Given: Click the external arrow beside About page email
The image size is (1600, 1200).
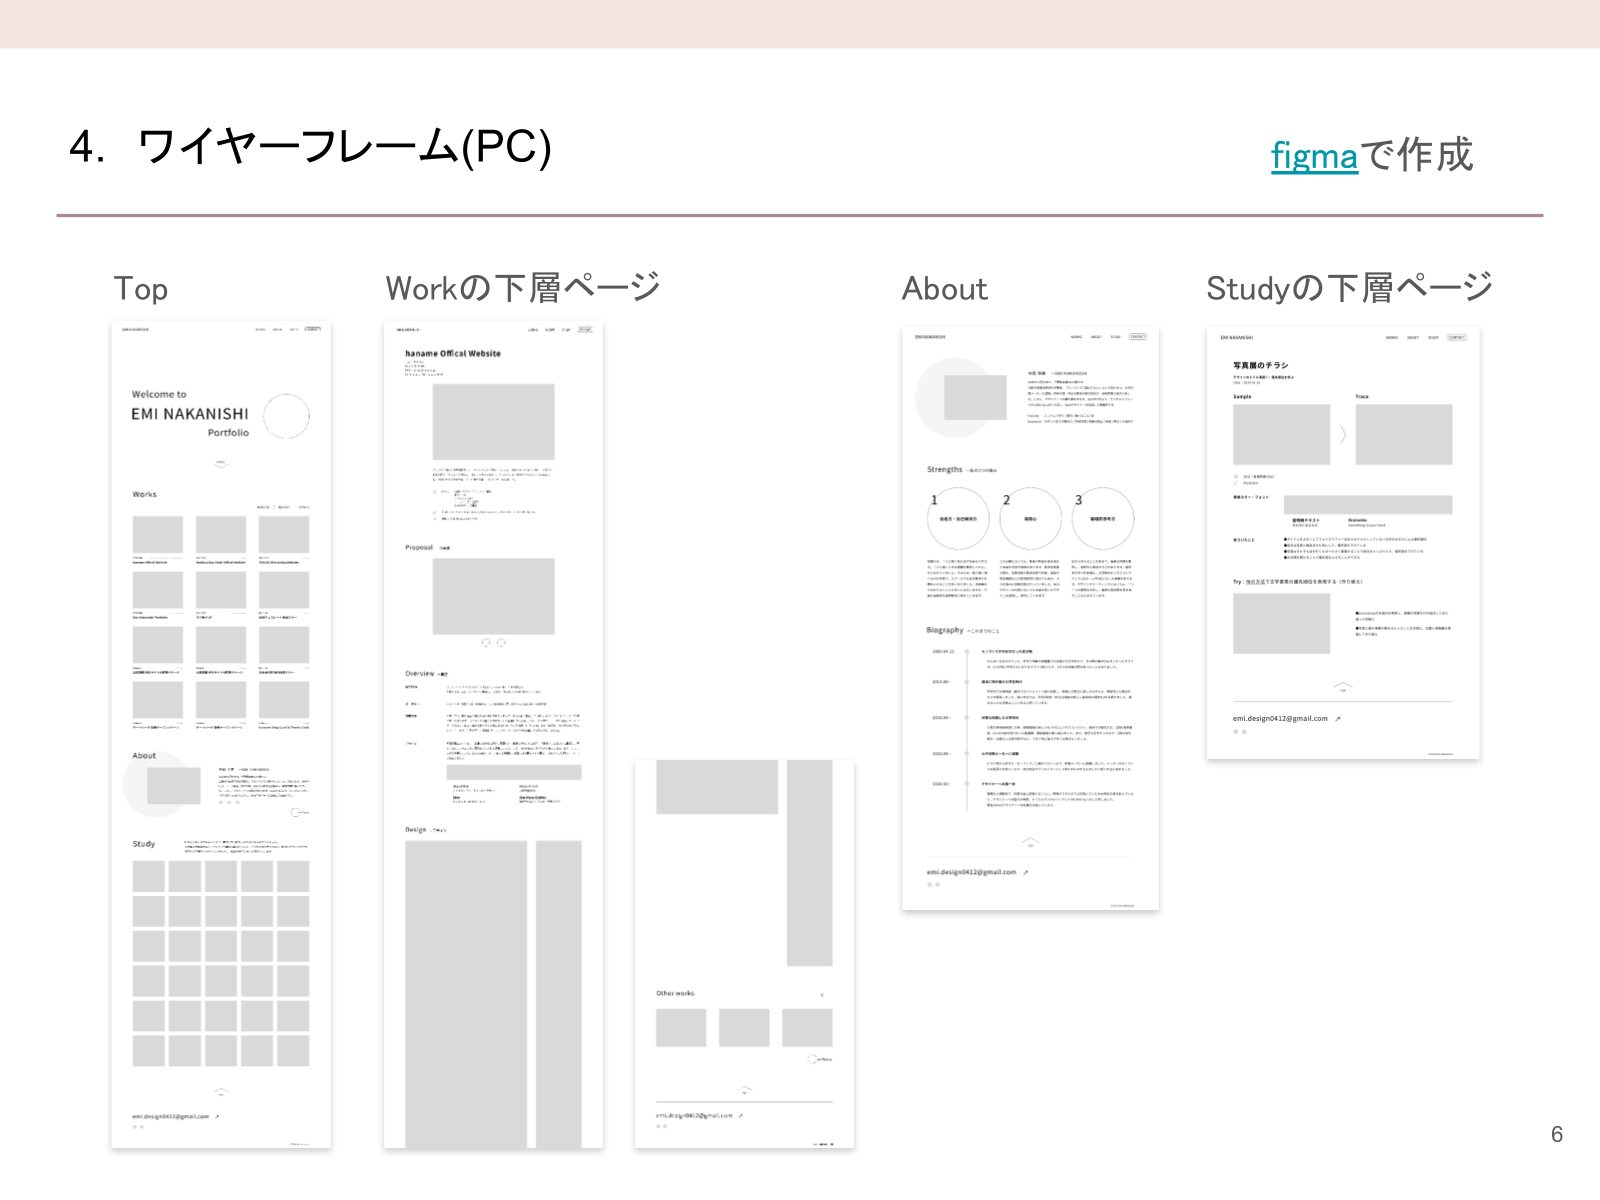Looking at the screenshot, I should [1026, 873].
